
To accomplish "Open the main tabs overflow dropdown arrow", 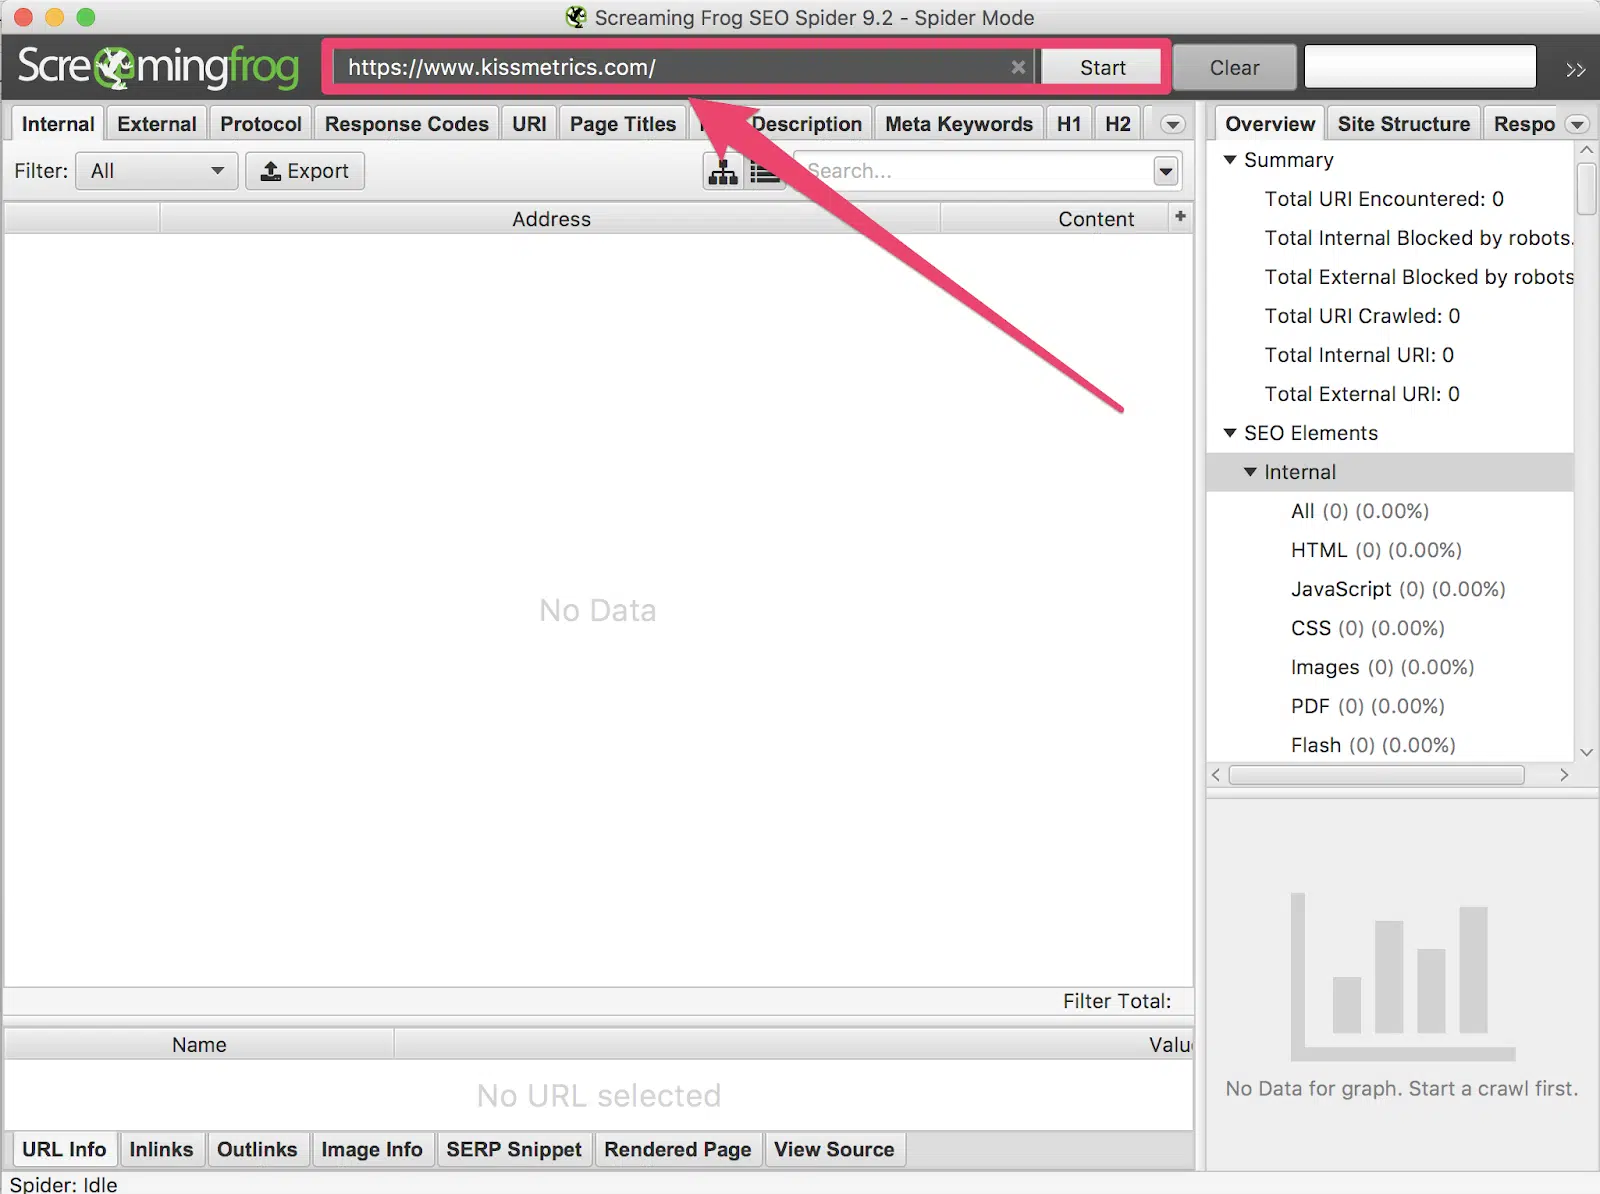I will point(1173,125).
